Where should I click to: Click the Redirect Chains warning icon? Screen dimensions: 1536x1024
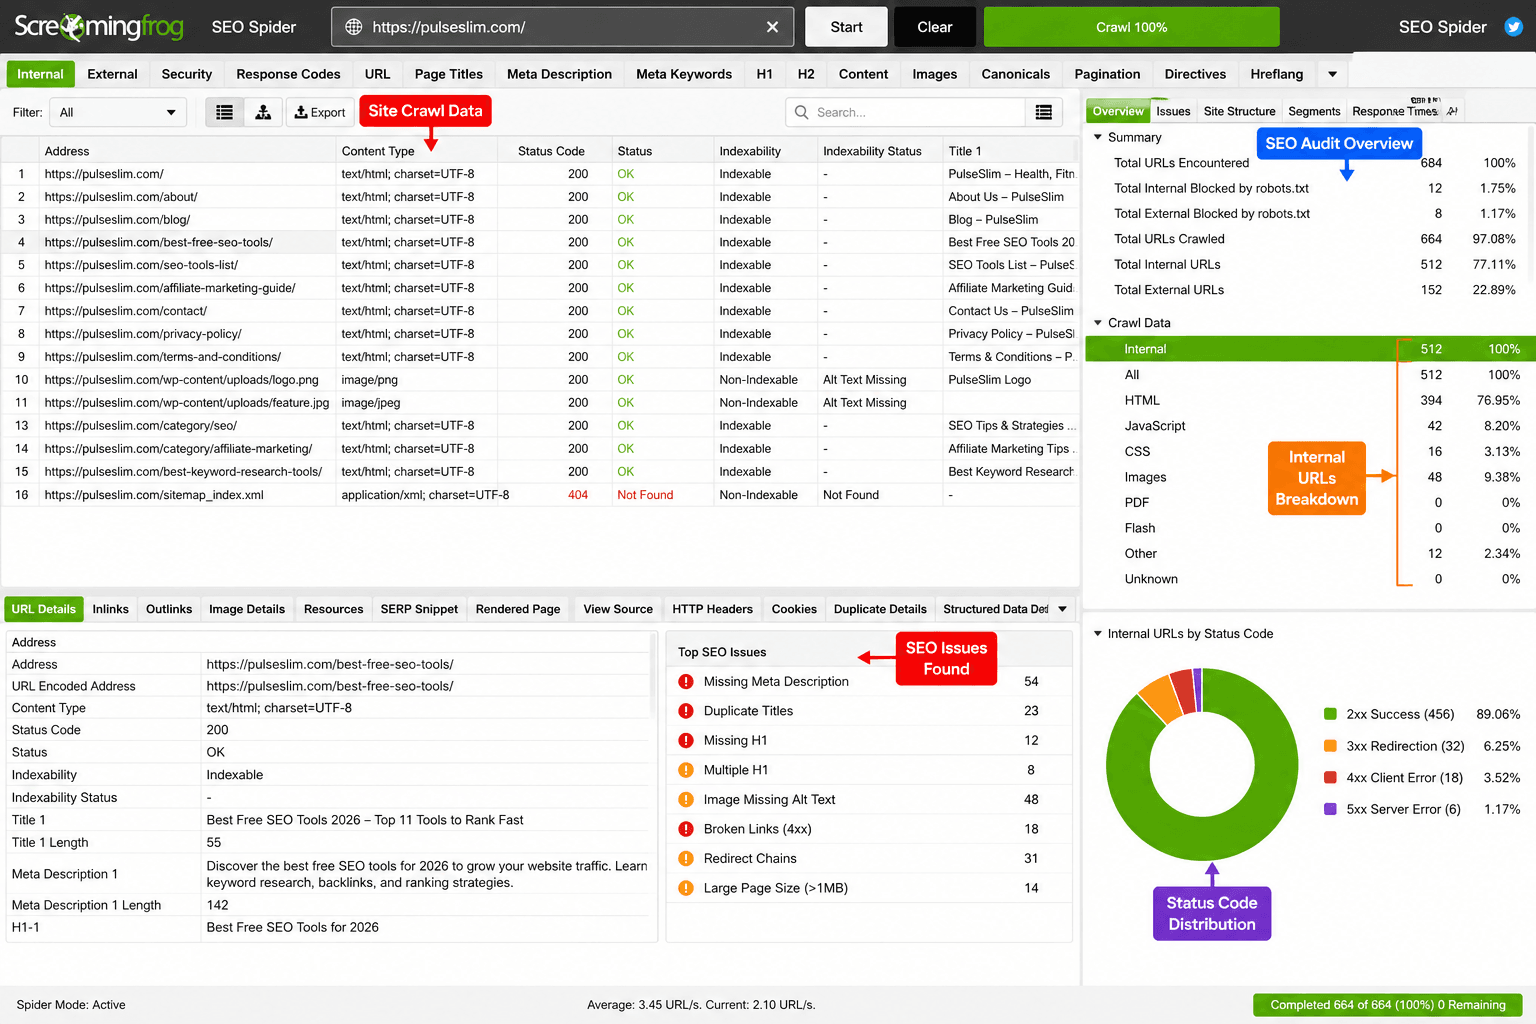pyautogui.click(x=686, y=859)
